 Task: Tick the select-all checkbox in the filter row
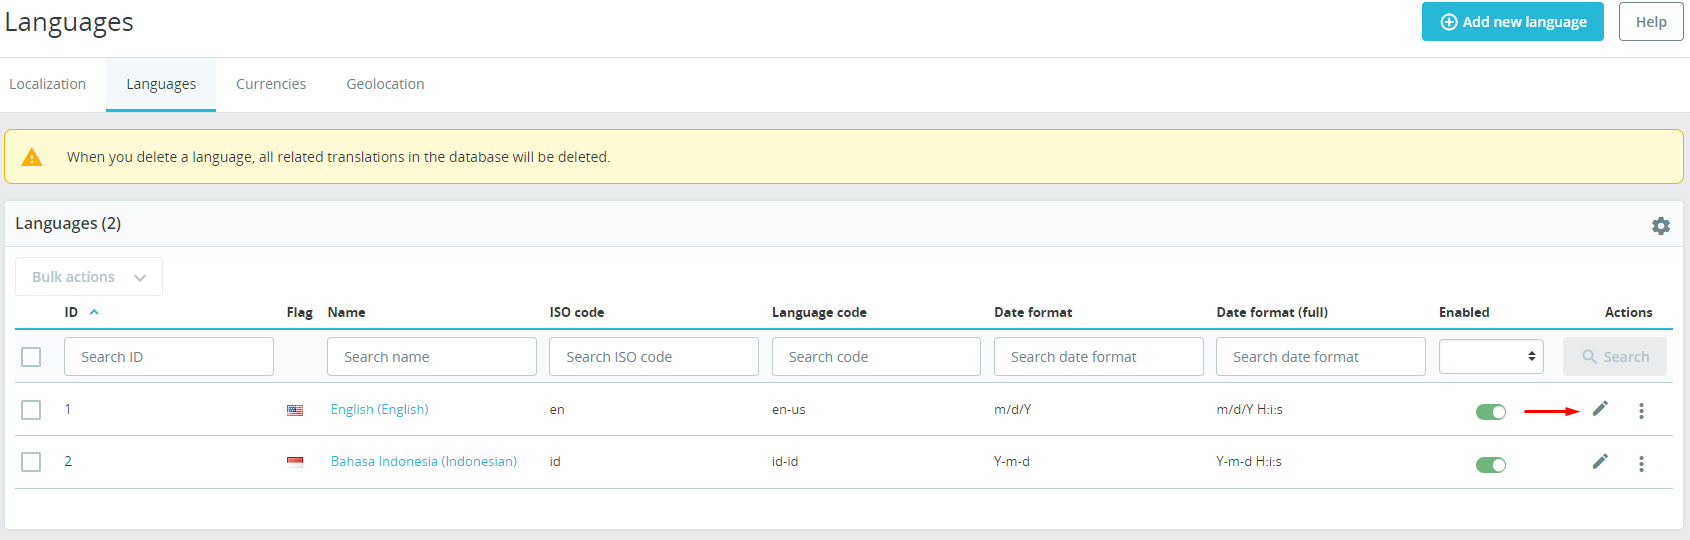pos(31,357)
